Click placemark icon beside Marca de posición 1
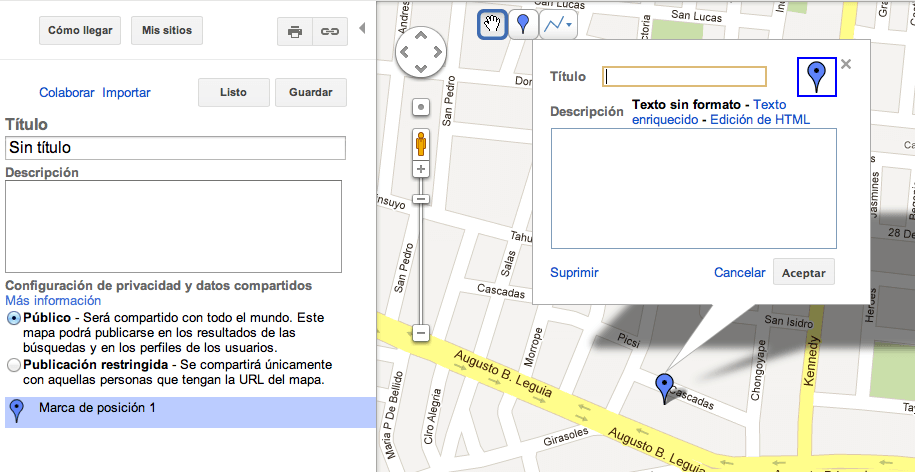This screenshot has width=915, height=472. pyautogui.click(x=18, y=411)
